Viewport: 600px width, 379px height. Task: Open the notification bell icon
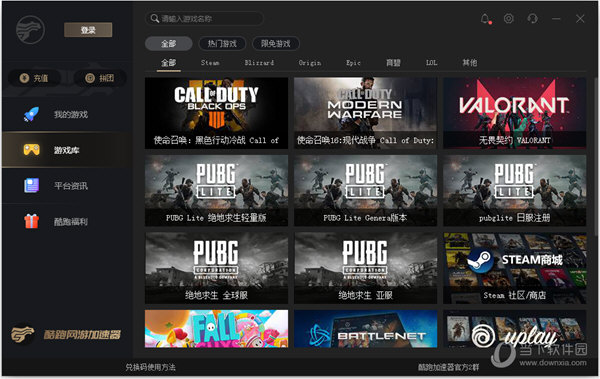(485, 18)
